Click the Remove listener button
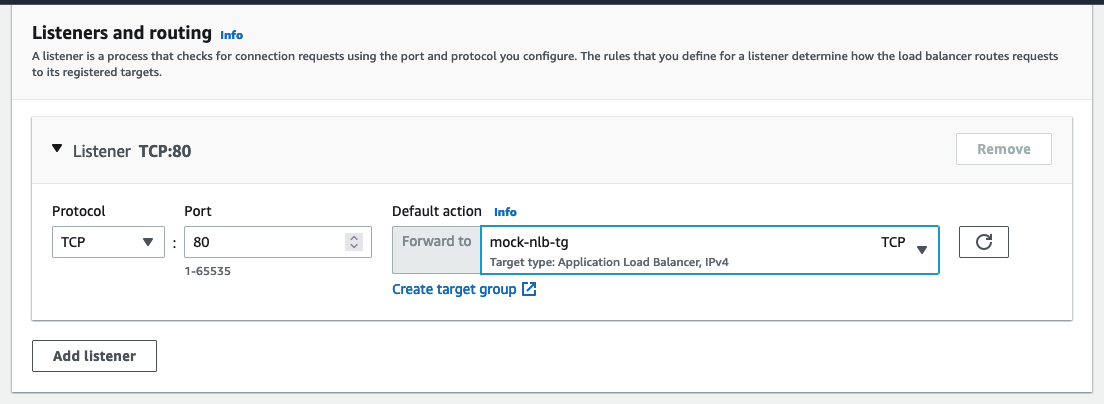The height and width of the screenshot is (404, 1104). [1004, 149]
